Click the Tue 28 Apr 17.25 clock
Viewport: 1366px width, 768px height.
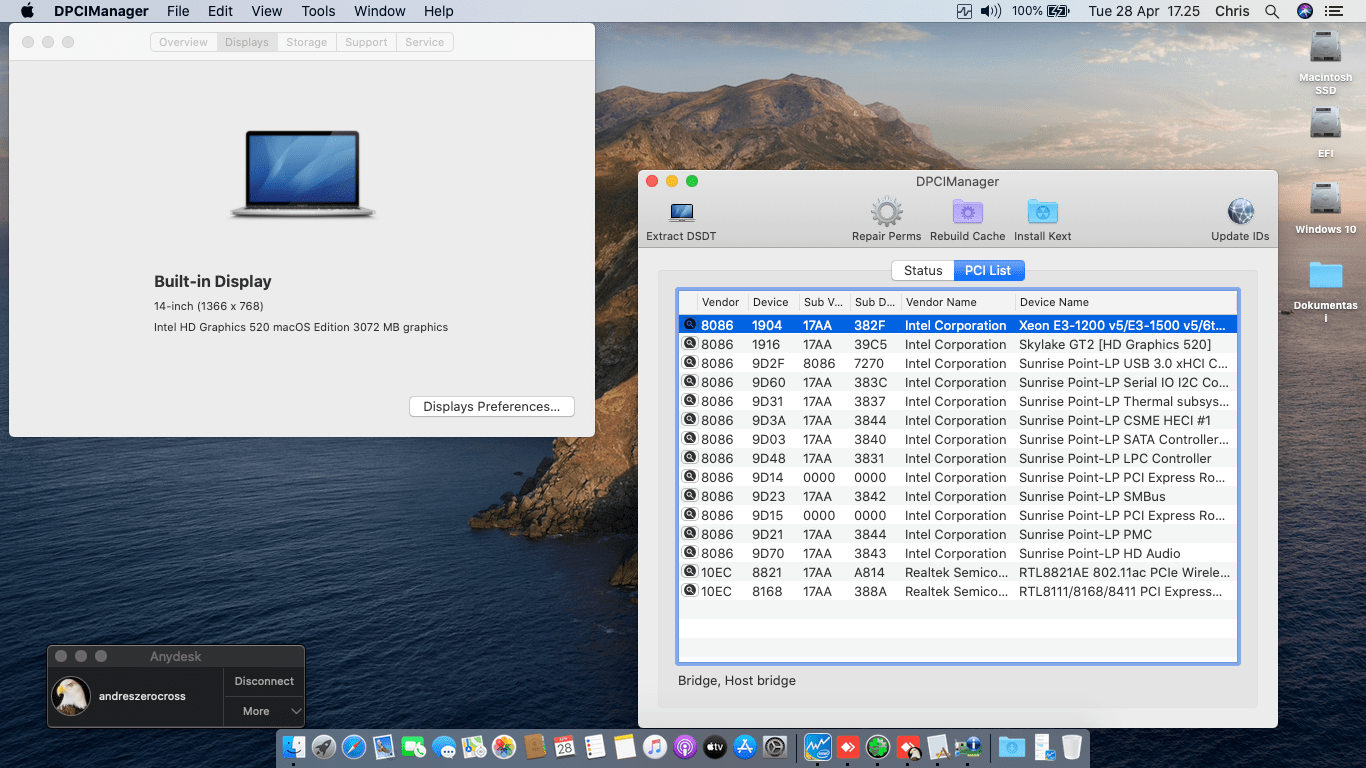point(1144,11)
